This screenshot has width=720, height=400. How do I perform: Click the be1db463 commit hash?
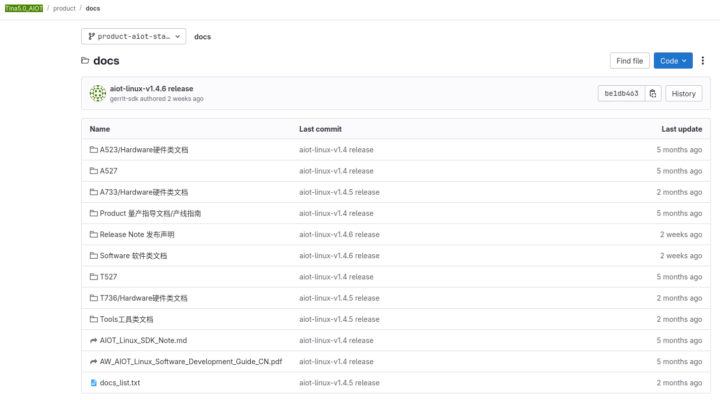tap(620, 93)
